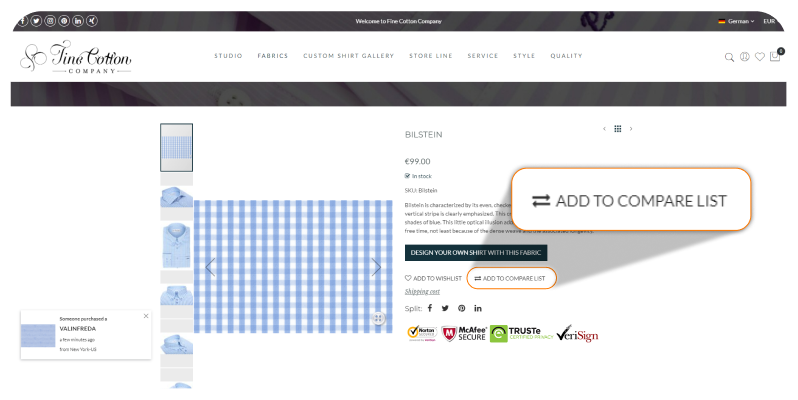The image size is (798, 400).
Task: Open the Fabrics menu
Action: click(273, 56)
